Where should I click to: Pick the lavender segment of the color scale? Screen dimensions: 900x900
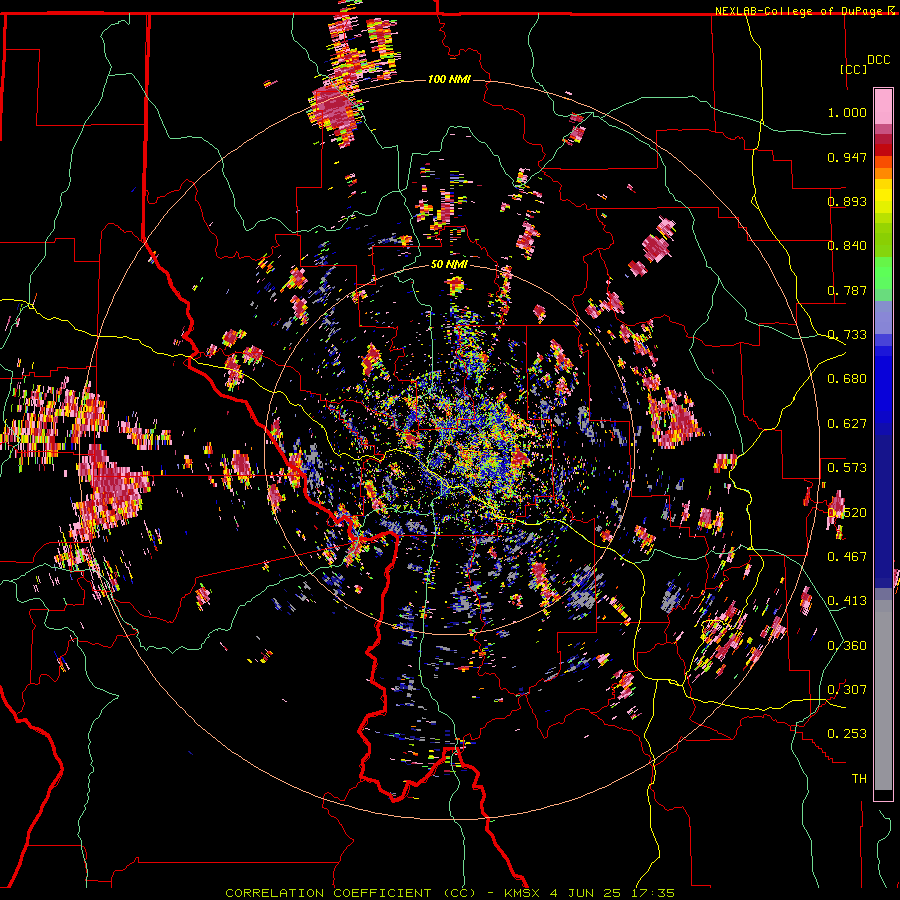[883, 318]
